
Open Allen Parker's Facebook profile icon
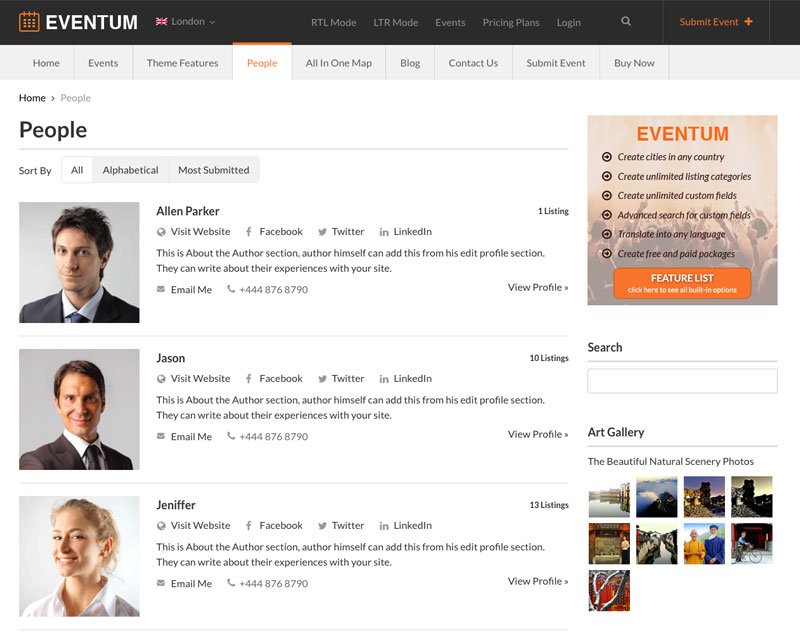[x=248, y=231]
